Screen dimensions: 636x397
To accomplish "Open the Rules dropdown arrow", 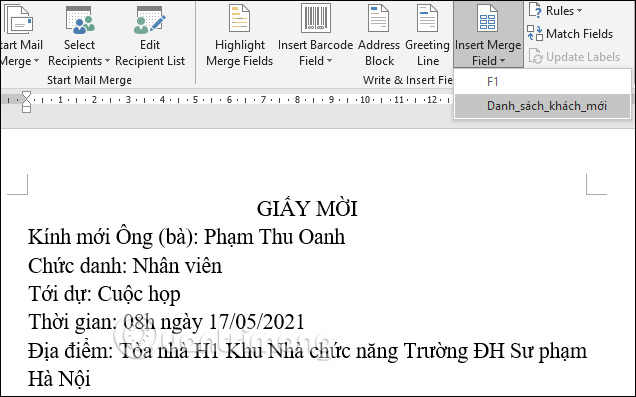I will (579, 11).
